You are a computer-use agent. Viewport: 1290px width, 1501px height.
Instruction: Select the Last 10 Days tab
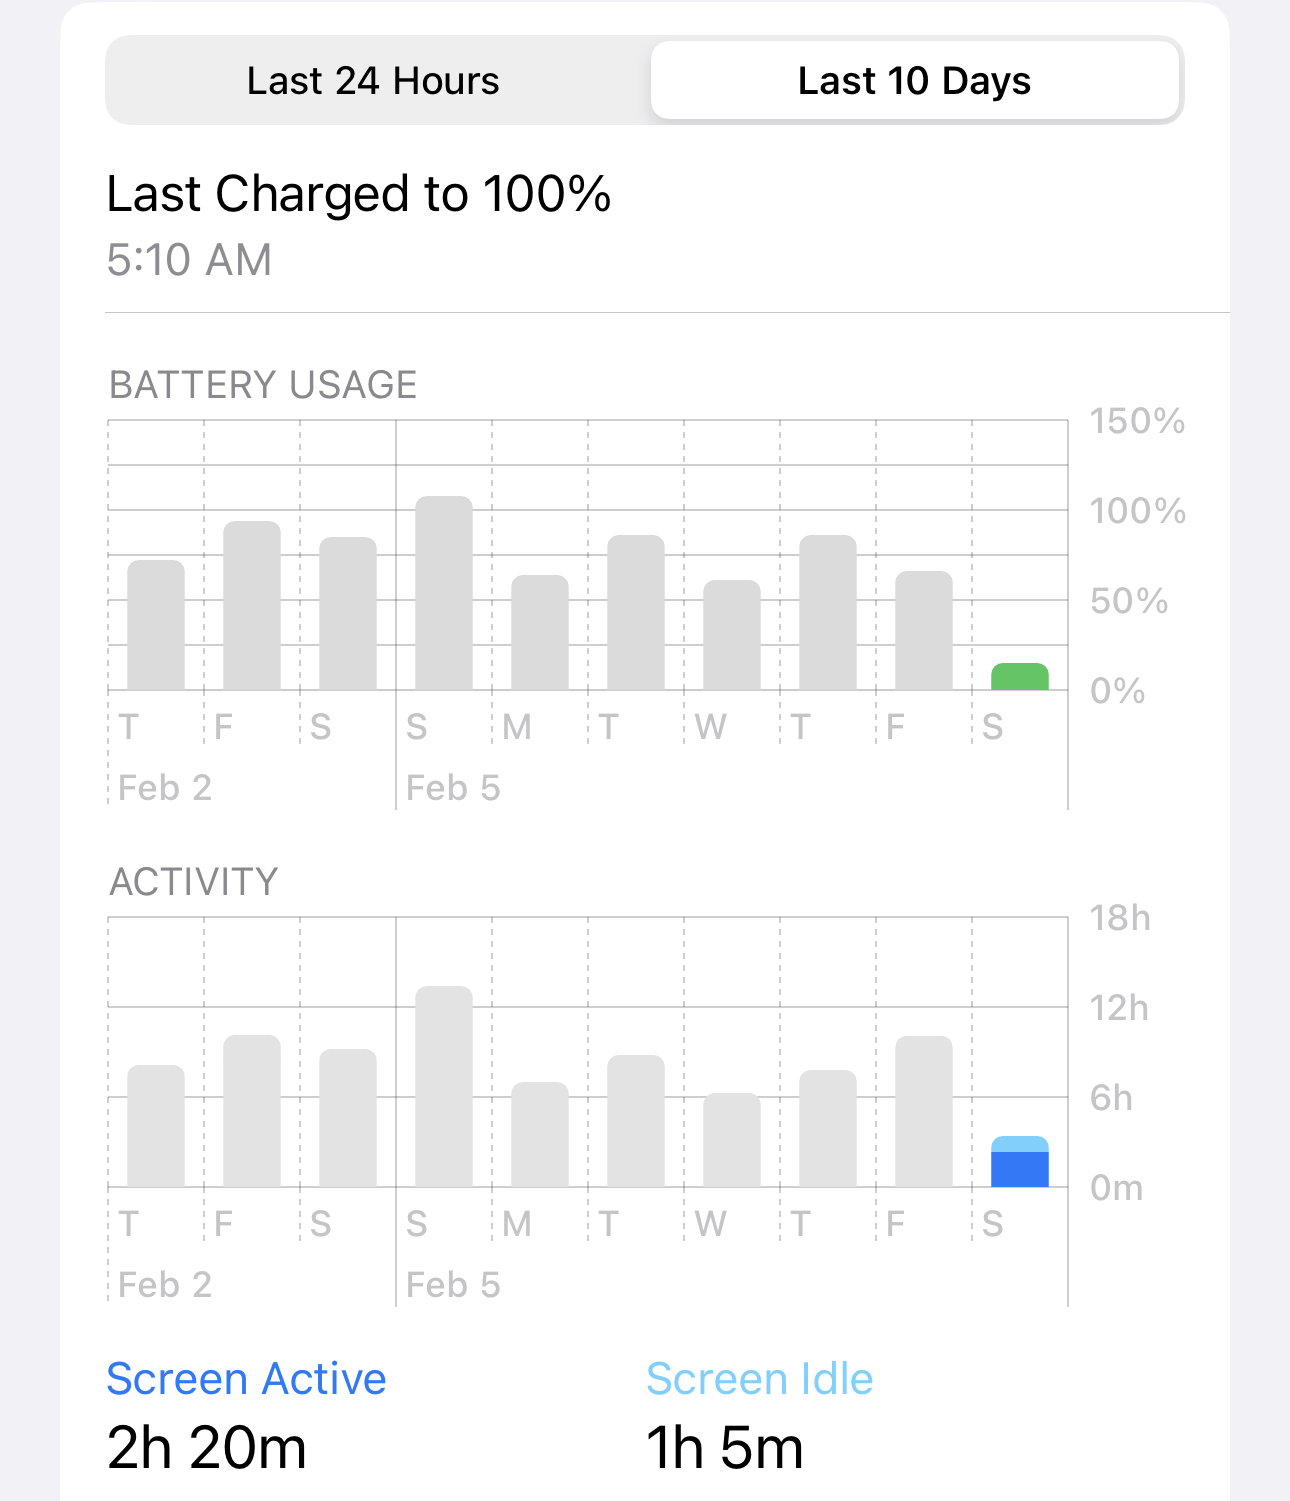914,81
